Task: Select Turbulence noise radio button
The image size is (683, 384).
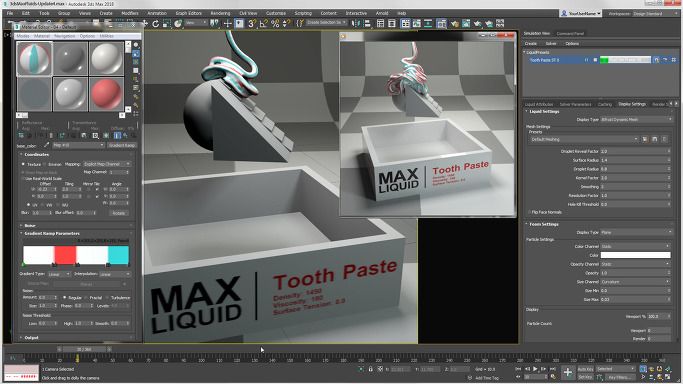Action: coord(107,298)
